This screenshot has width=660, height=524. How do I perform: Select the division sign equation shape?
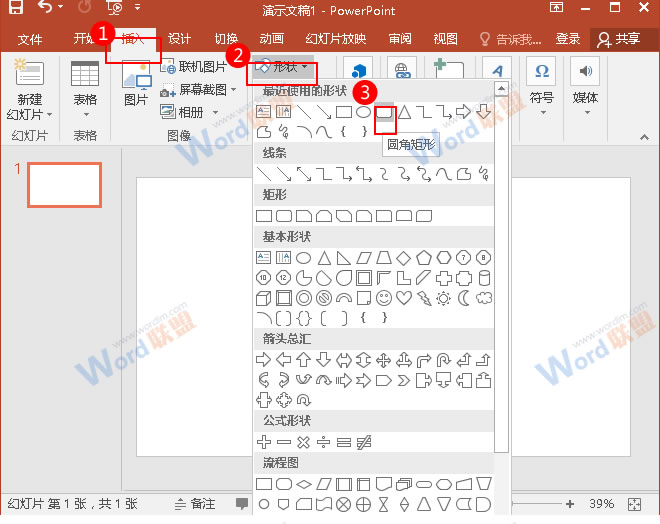click(324, 441)
